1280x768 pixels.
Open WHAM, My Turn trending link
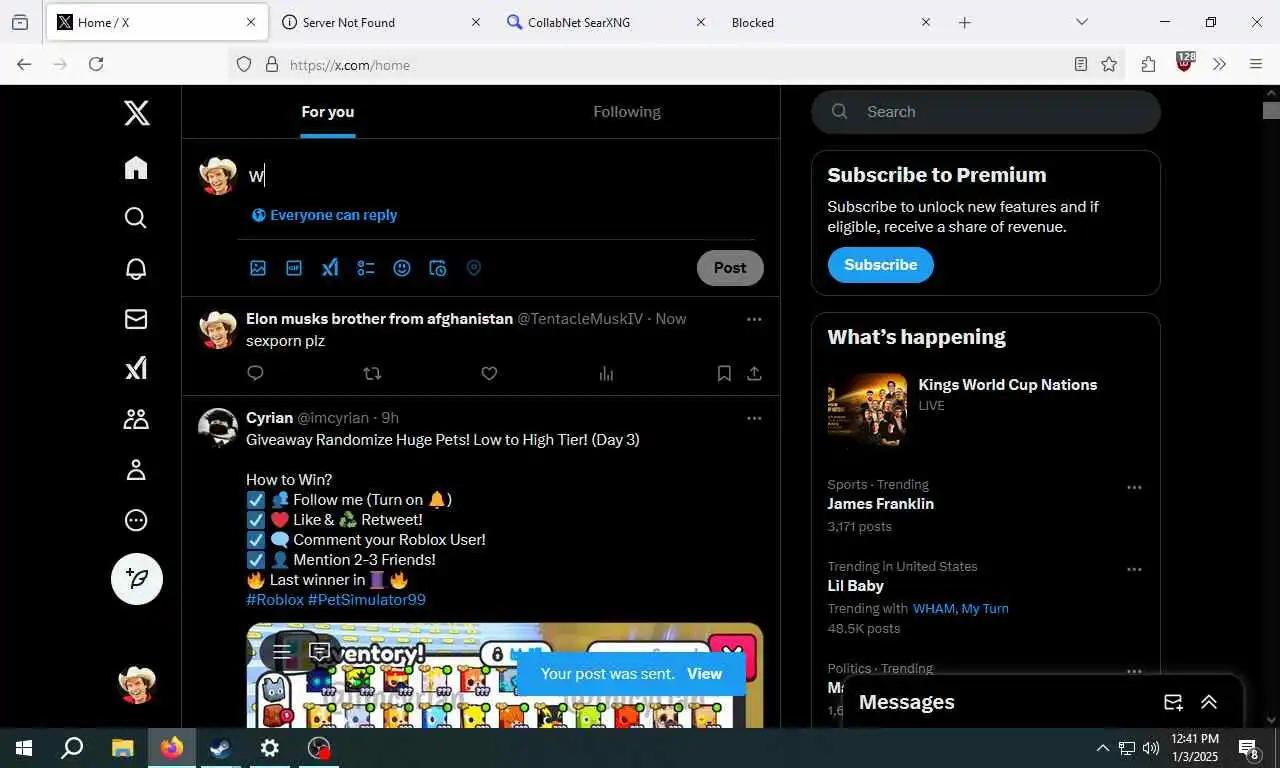(x=961, y=608)
